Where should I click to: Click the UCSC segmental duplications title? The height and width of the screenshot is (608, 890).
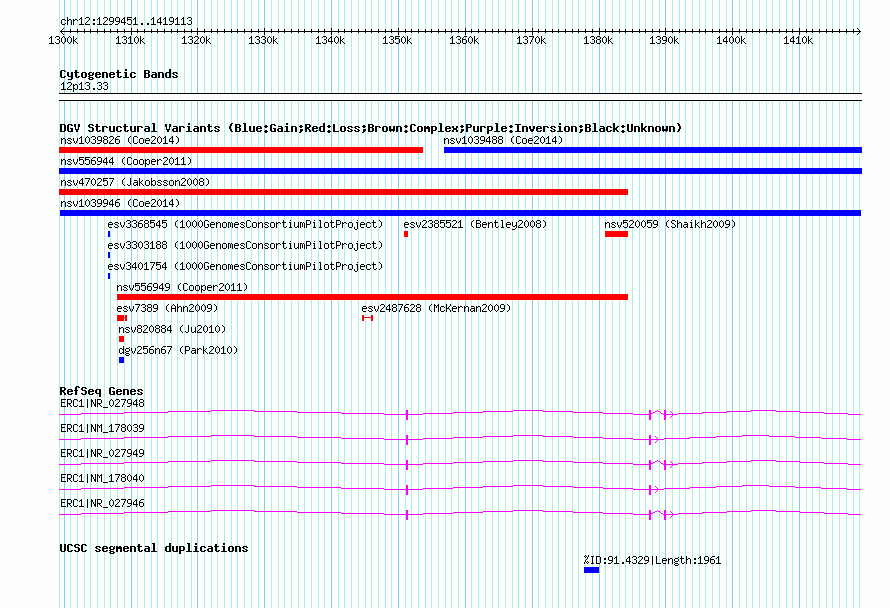pyautogui.click(x=154, y=548)
